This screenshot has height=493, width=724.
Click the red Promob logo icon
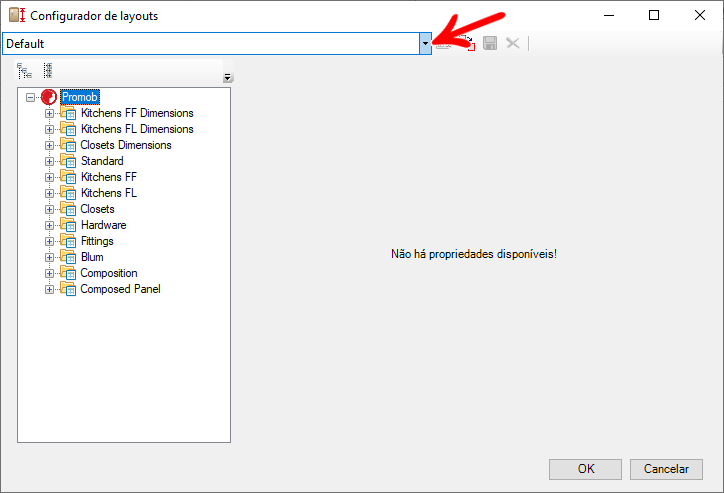[x=49, y=97]
